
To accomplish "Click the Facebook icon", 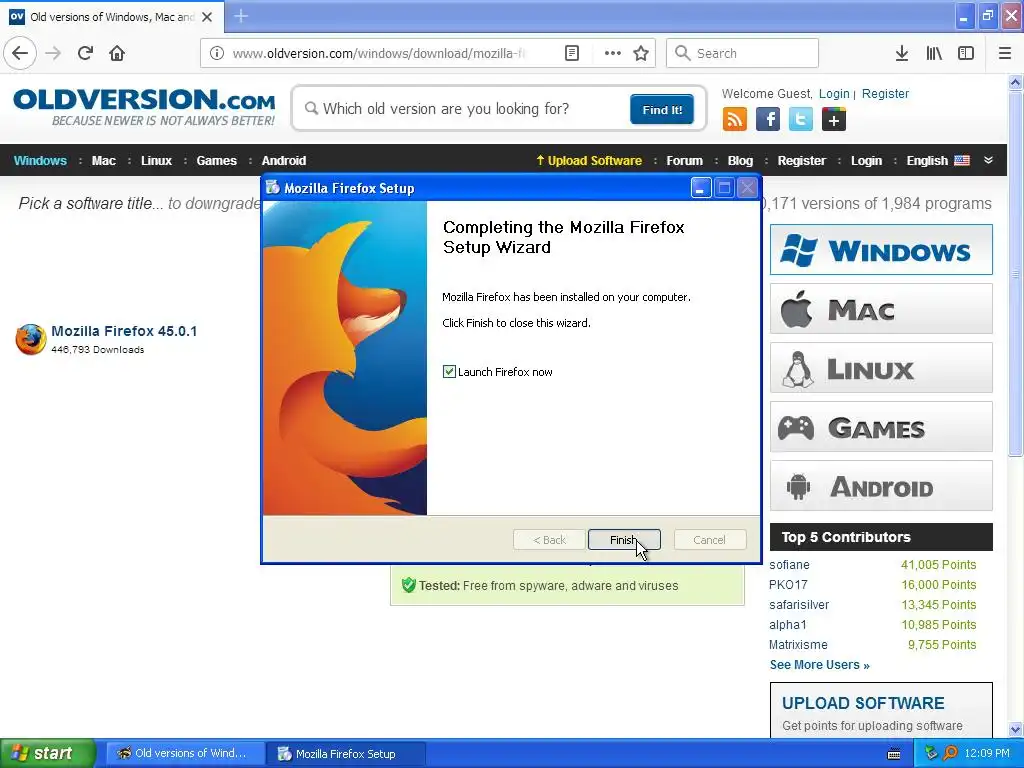I will click(768, 120).
